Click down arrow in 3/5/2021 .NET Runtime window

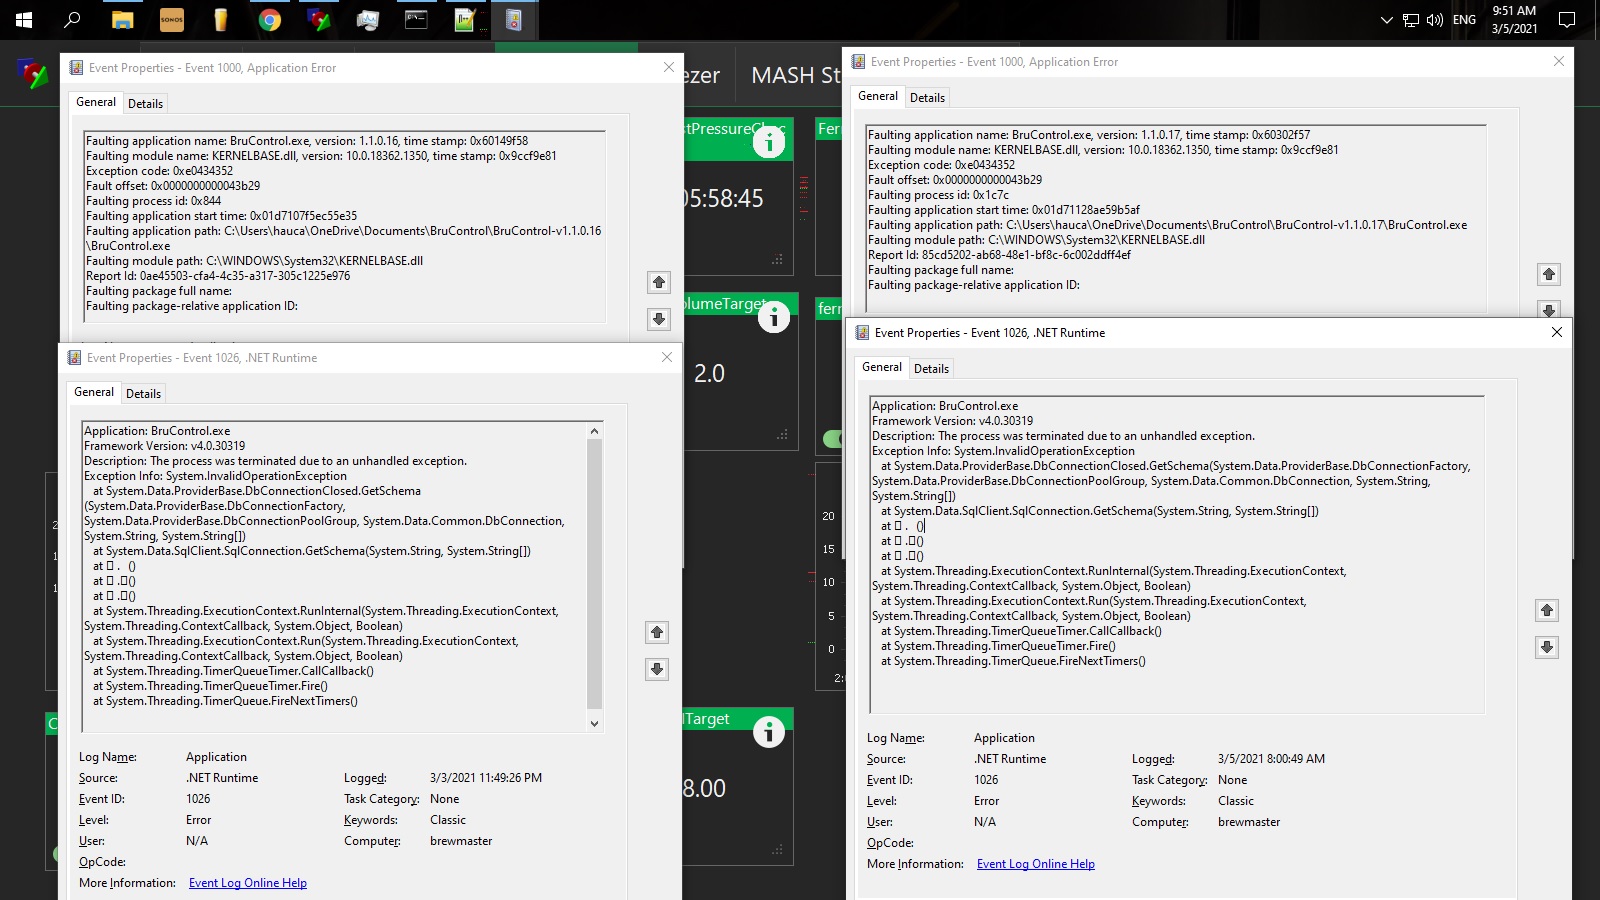click(1547, 647)
